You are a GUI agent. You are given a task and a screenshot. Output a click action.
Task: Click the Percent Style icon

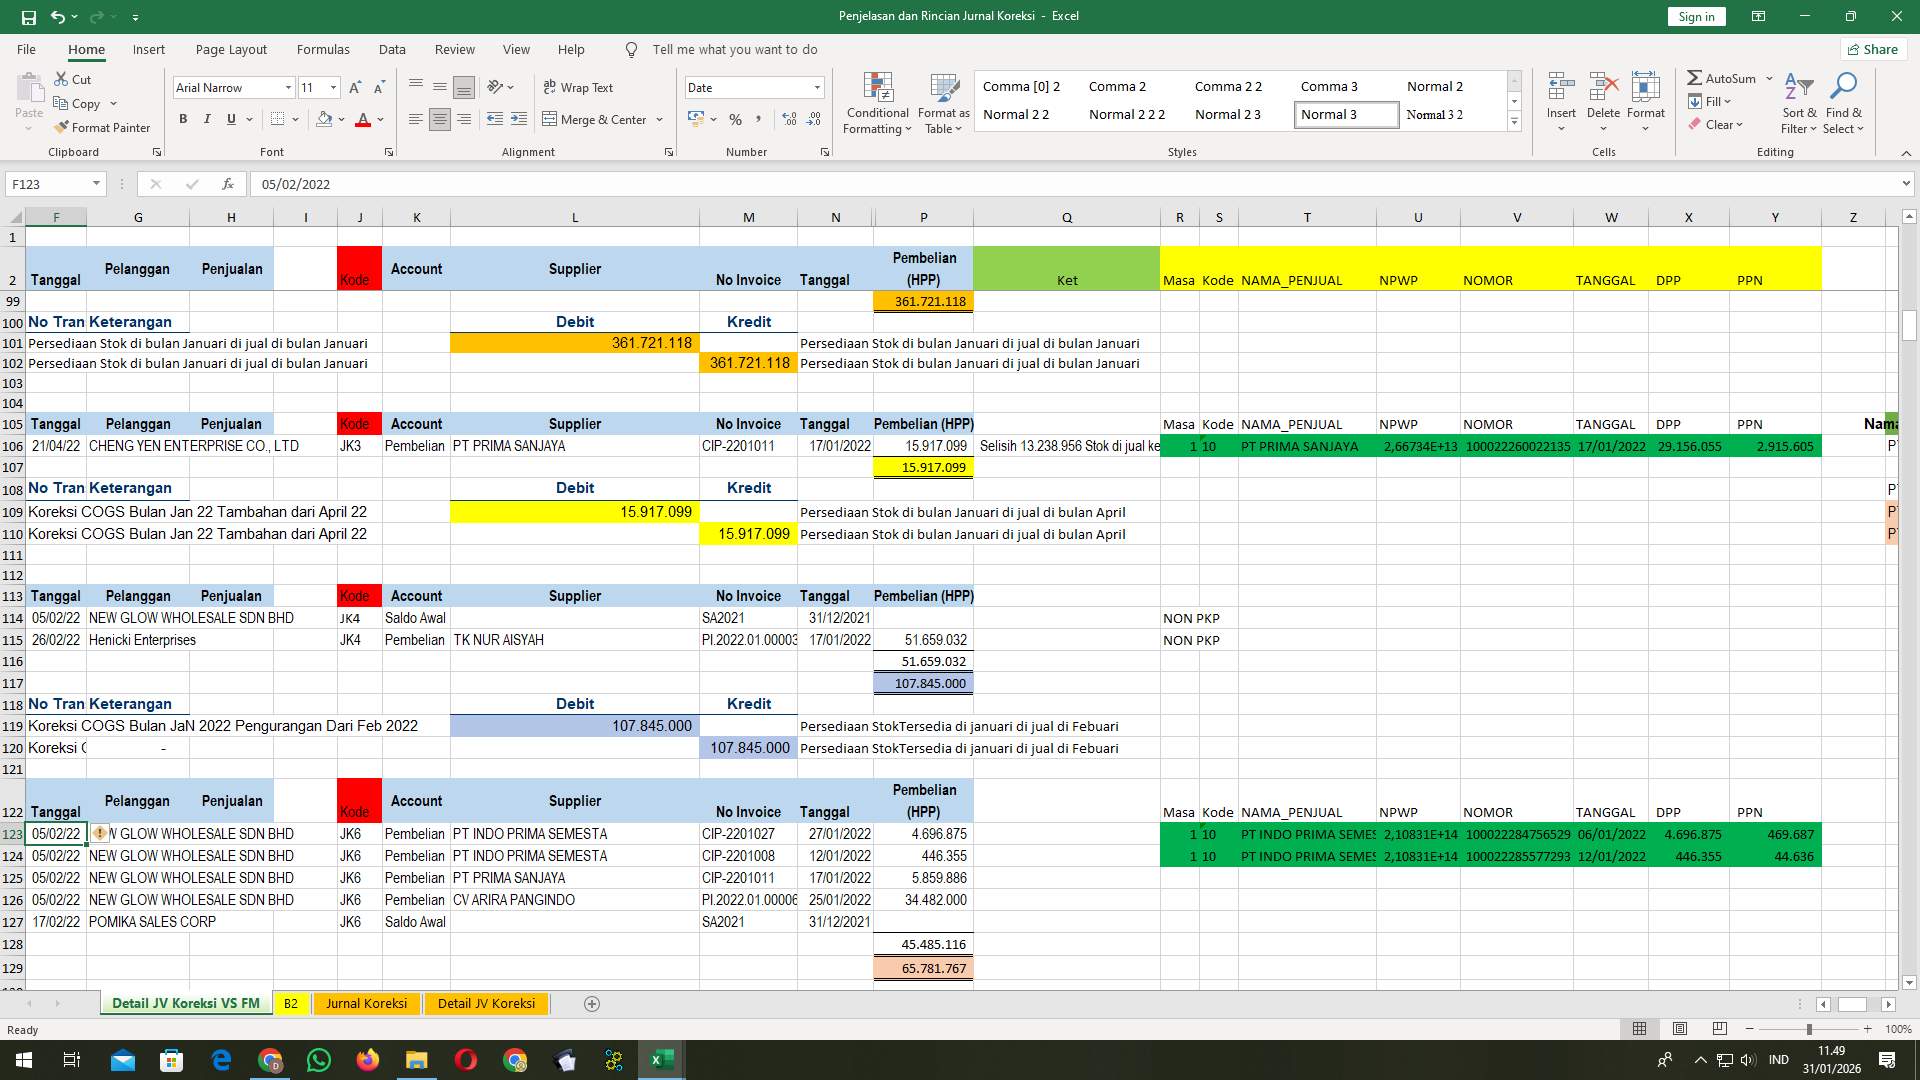(736, 119)
